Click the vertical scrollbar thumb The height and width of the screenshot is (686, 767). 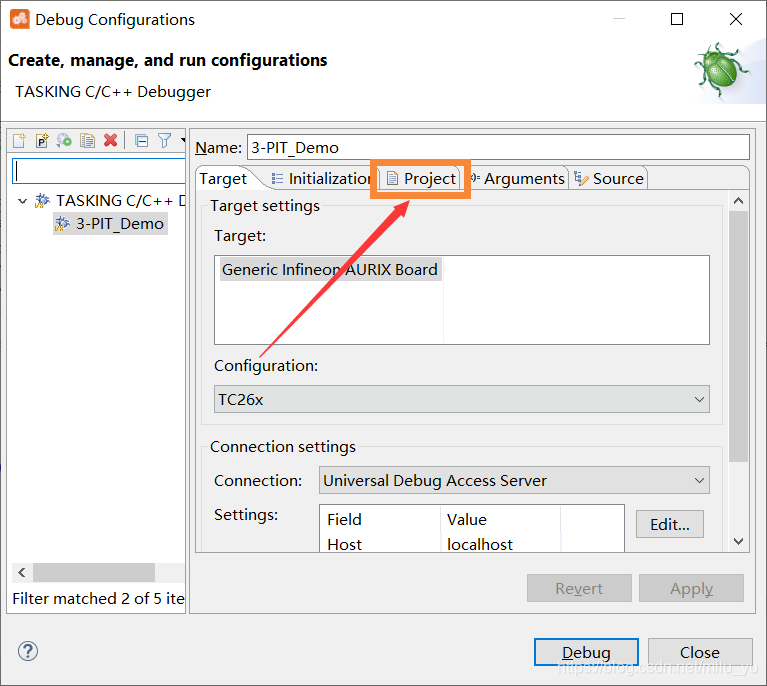pos(739,336)
